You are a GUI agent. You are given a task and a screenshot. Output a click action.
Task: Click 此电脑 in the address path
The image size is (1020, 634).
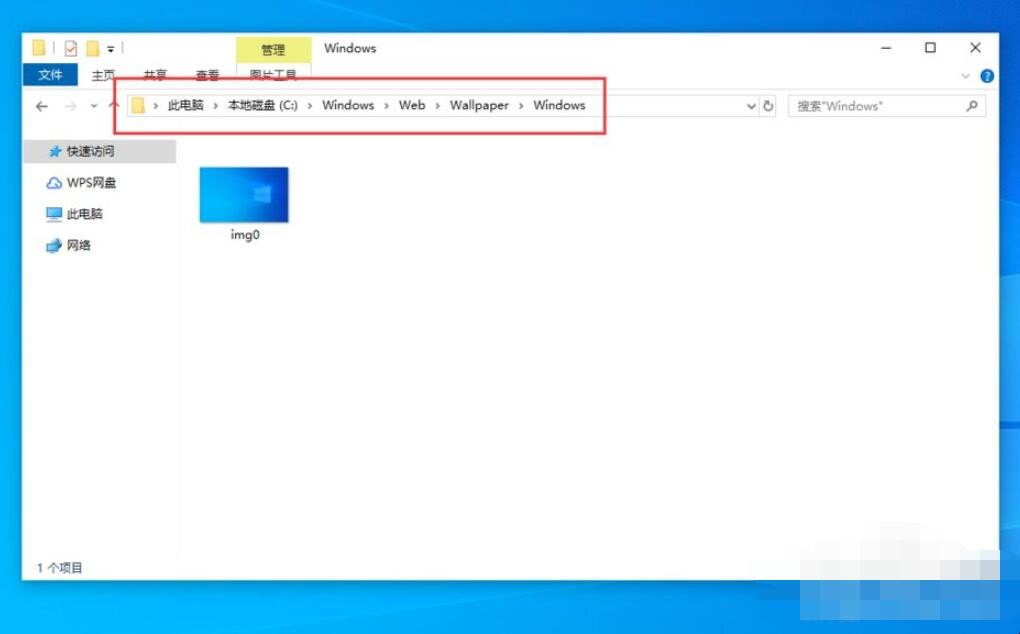point(185,105)
